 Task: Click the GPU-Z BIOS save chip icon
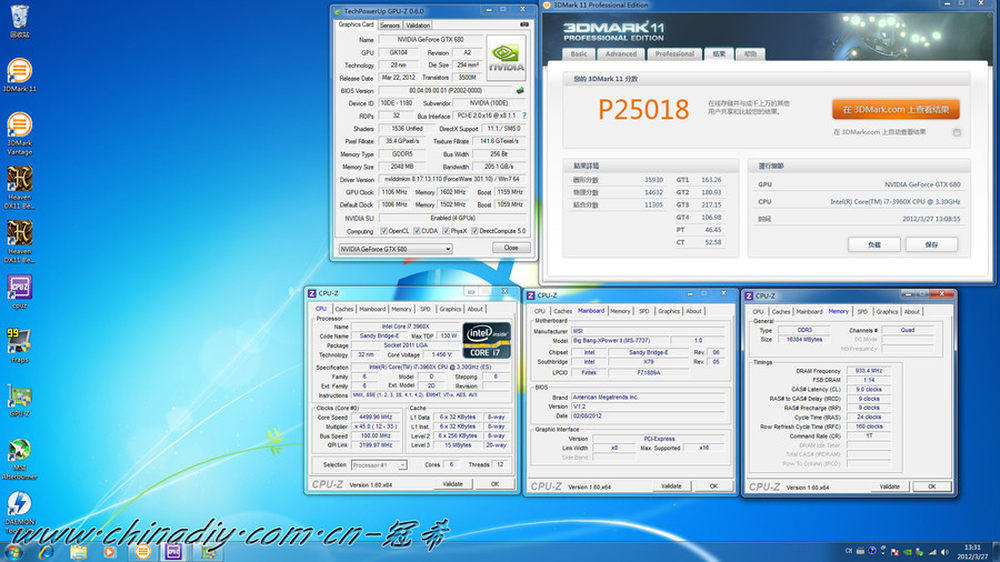tap(520, 91)
